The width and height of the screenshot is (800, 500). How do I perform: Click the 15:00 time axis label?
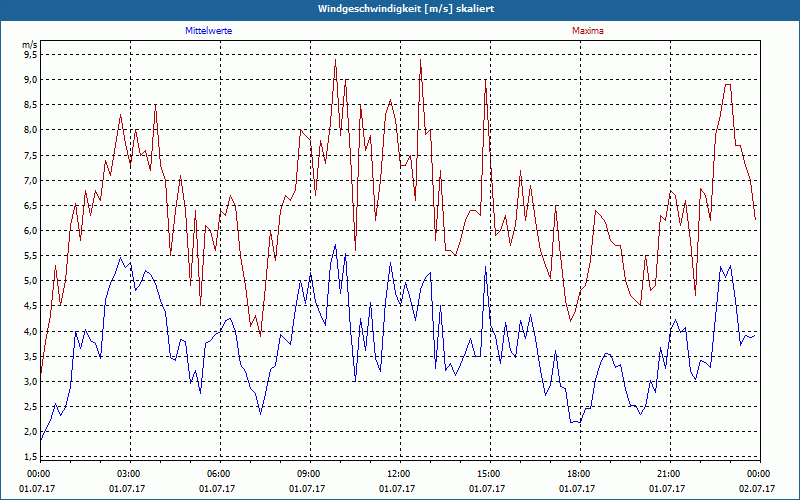(x=487, y=474)
